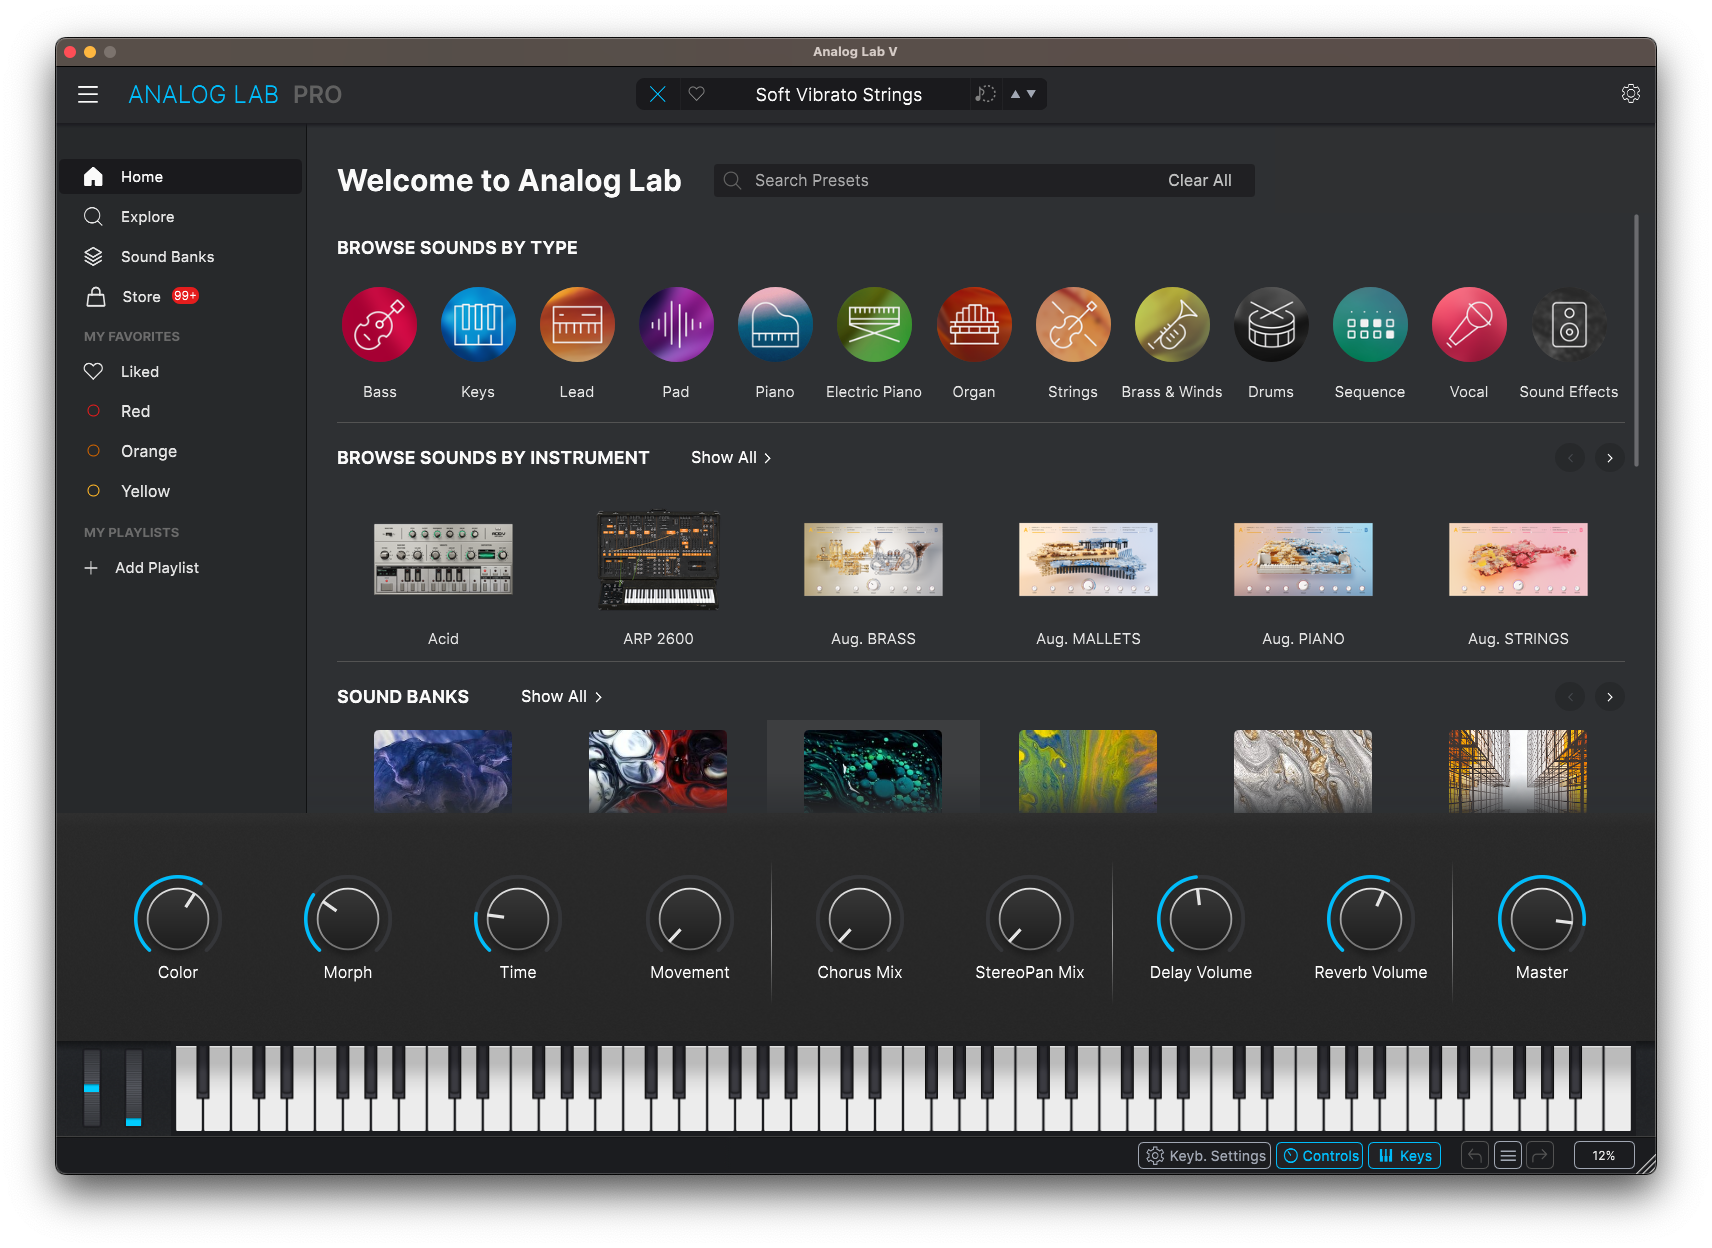
Task: Open the teal bubbles sound bank thumbnail
Action: click(x=873, y=770)
